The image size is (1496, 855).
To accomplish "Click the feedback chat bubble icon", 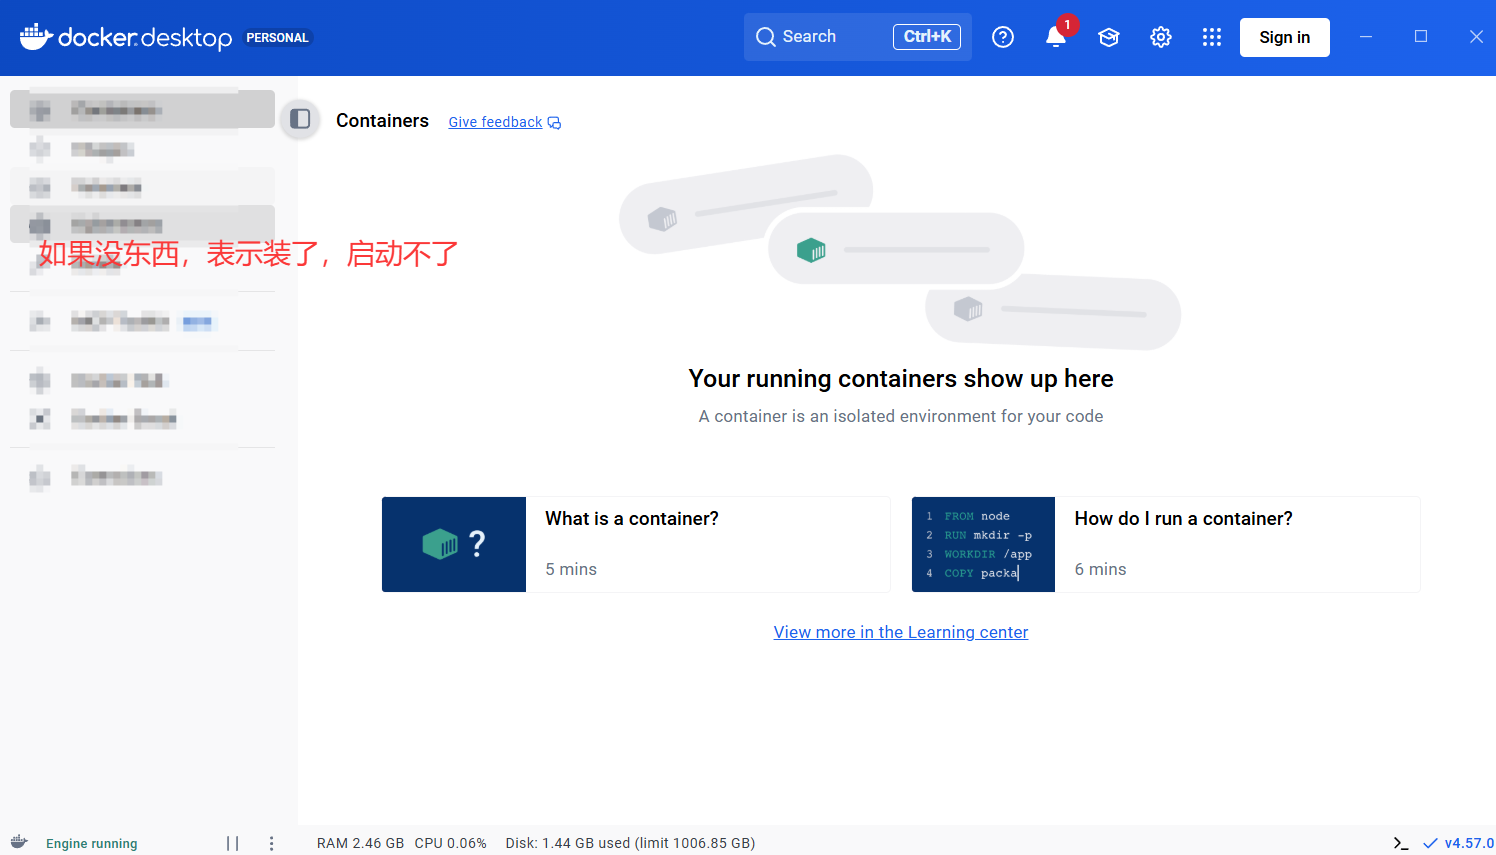I will [555, 123].
